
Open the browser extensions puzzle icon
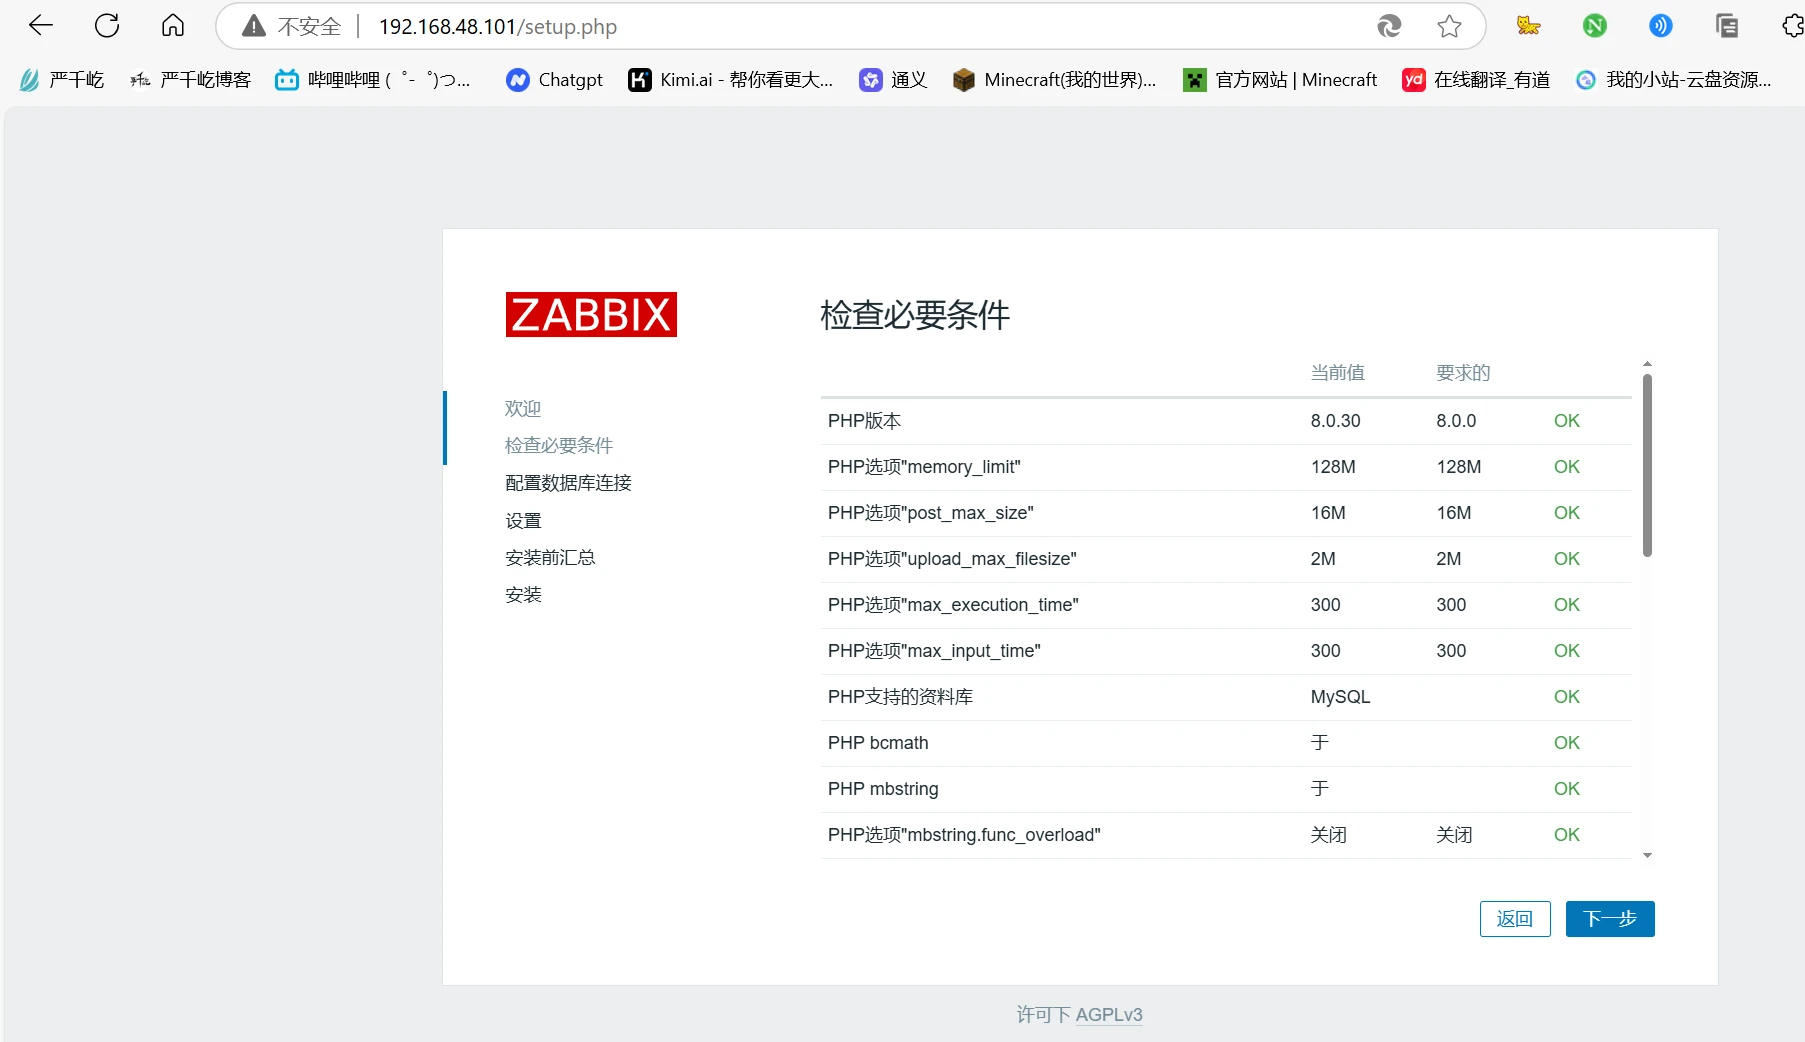click(1792, 26)
